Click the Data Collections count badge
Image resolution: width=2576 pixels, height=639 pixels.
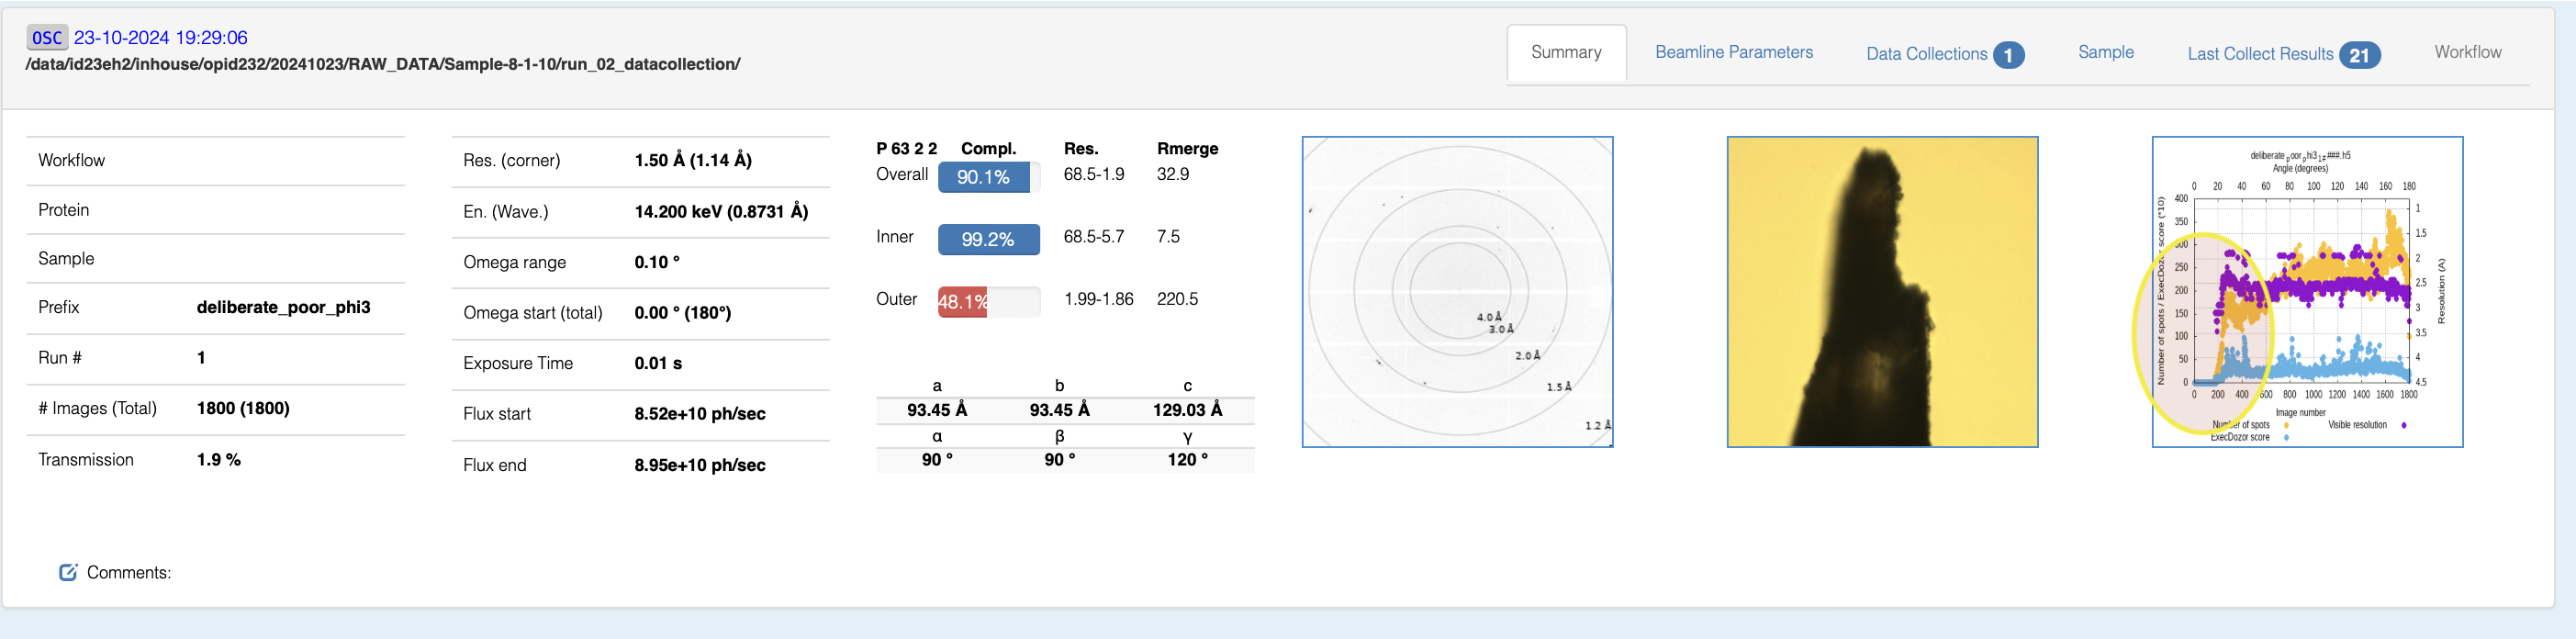[x=2007, y=55]
